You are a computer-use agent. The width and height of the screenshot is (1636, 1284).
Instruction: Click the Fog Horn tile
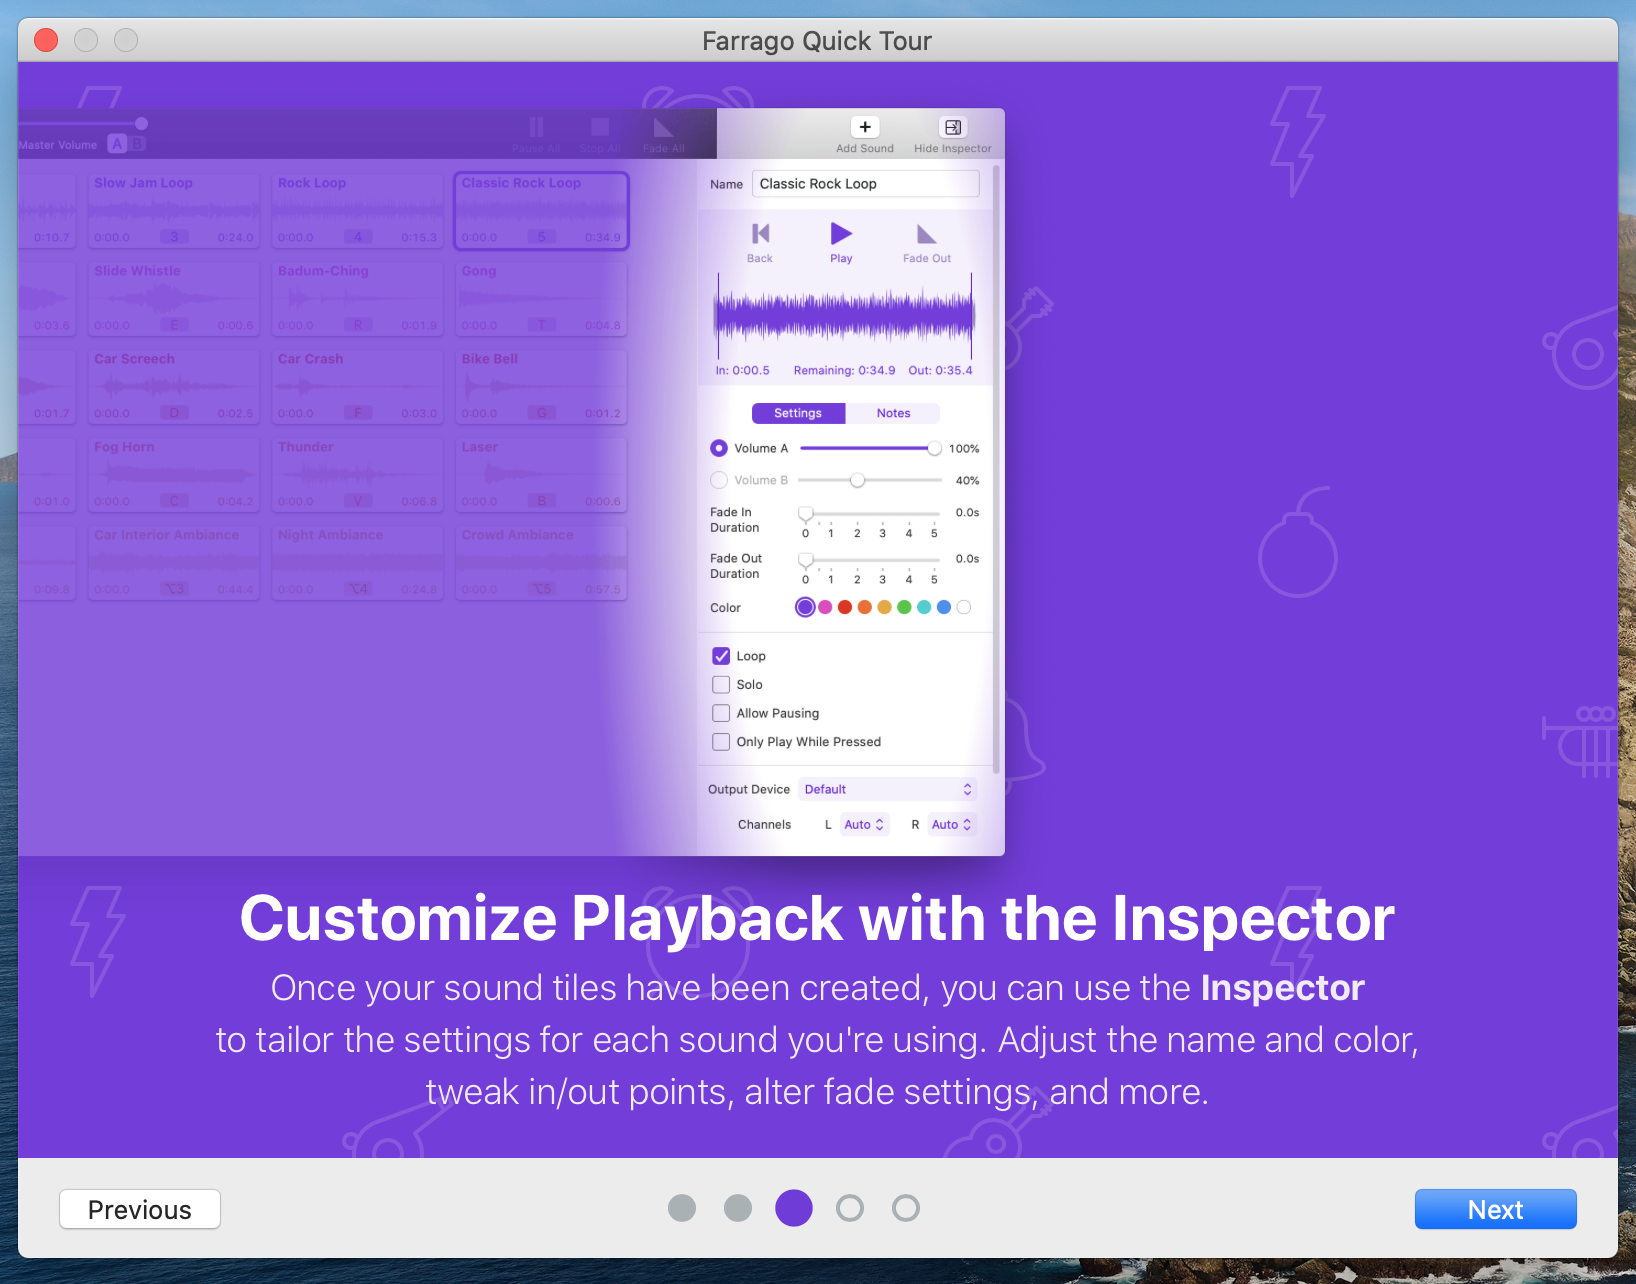(x=173, y=475)
